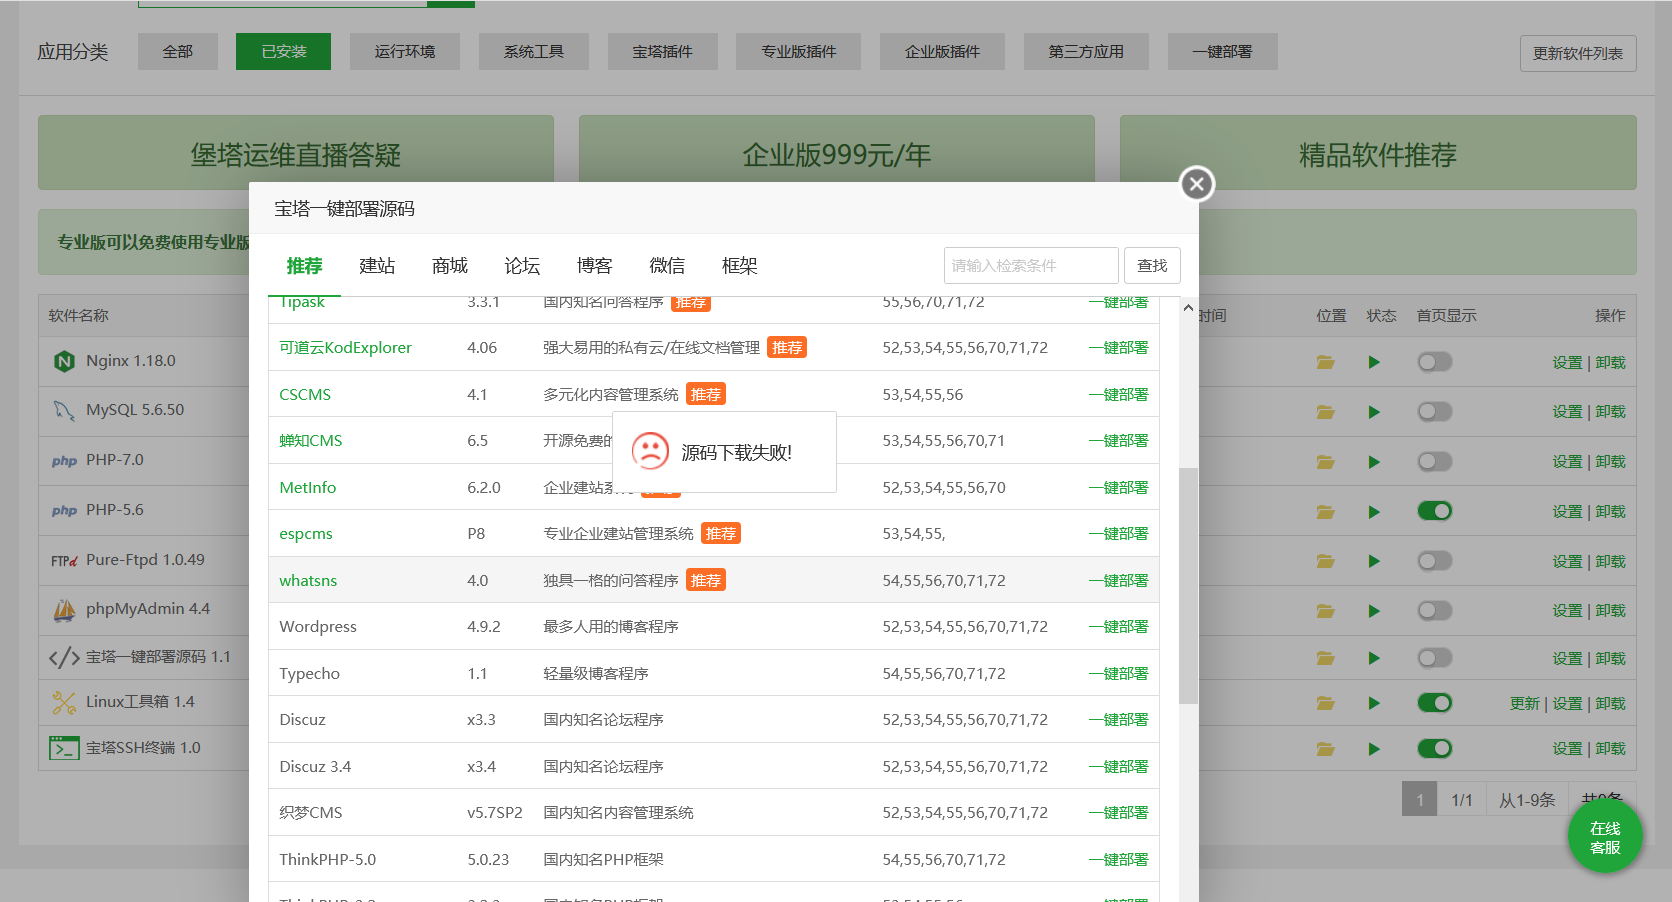The image size is (1672, 902).
Task: Click the scrollbar up arrow in dialog
Action: click(1188, 308)
